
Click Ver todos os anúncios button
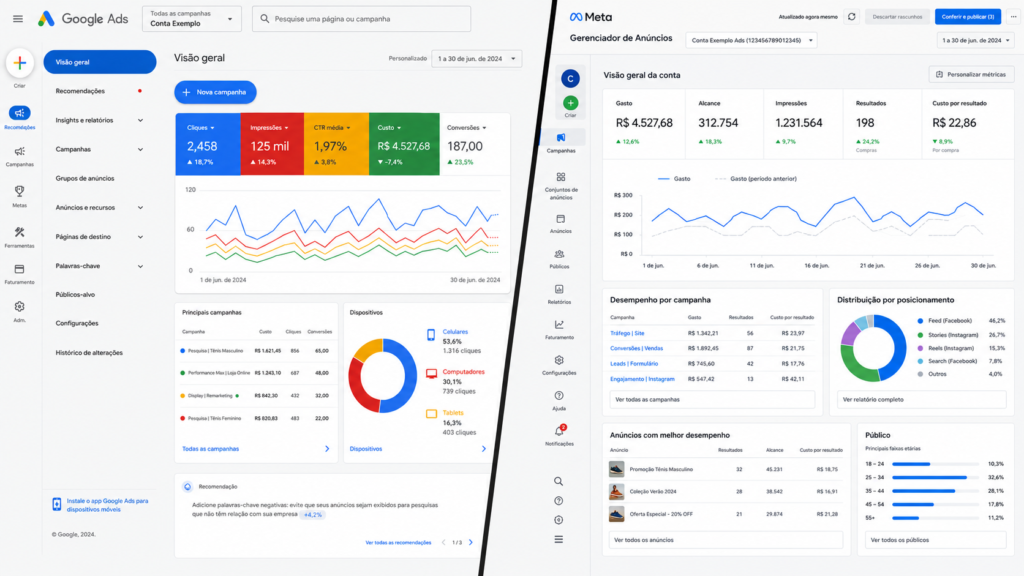pos(726,540)
